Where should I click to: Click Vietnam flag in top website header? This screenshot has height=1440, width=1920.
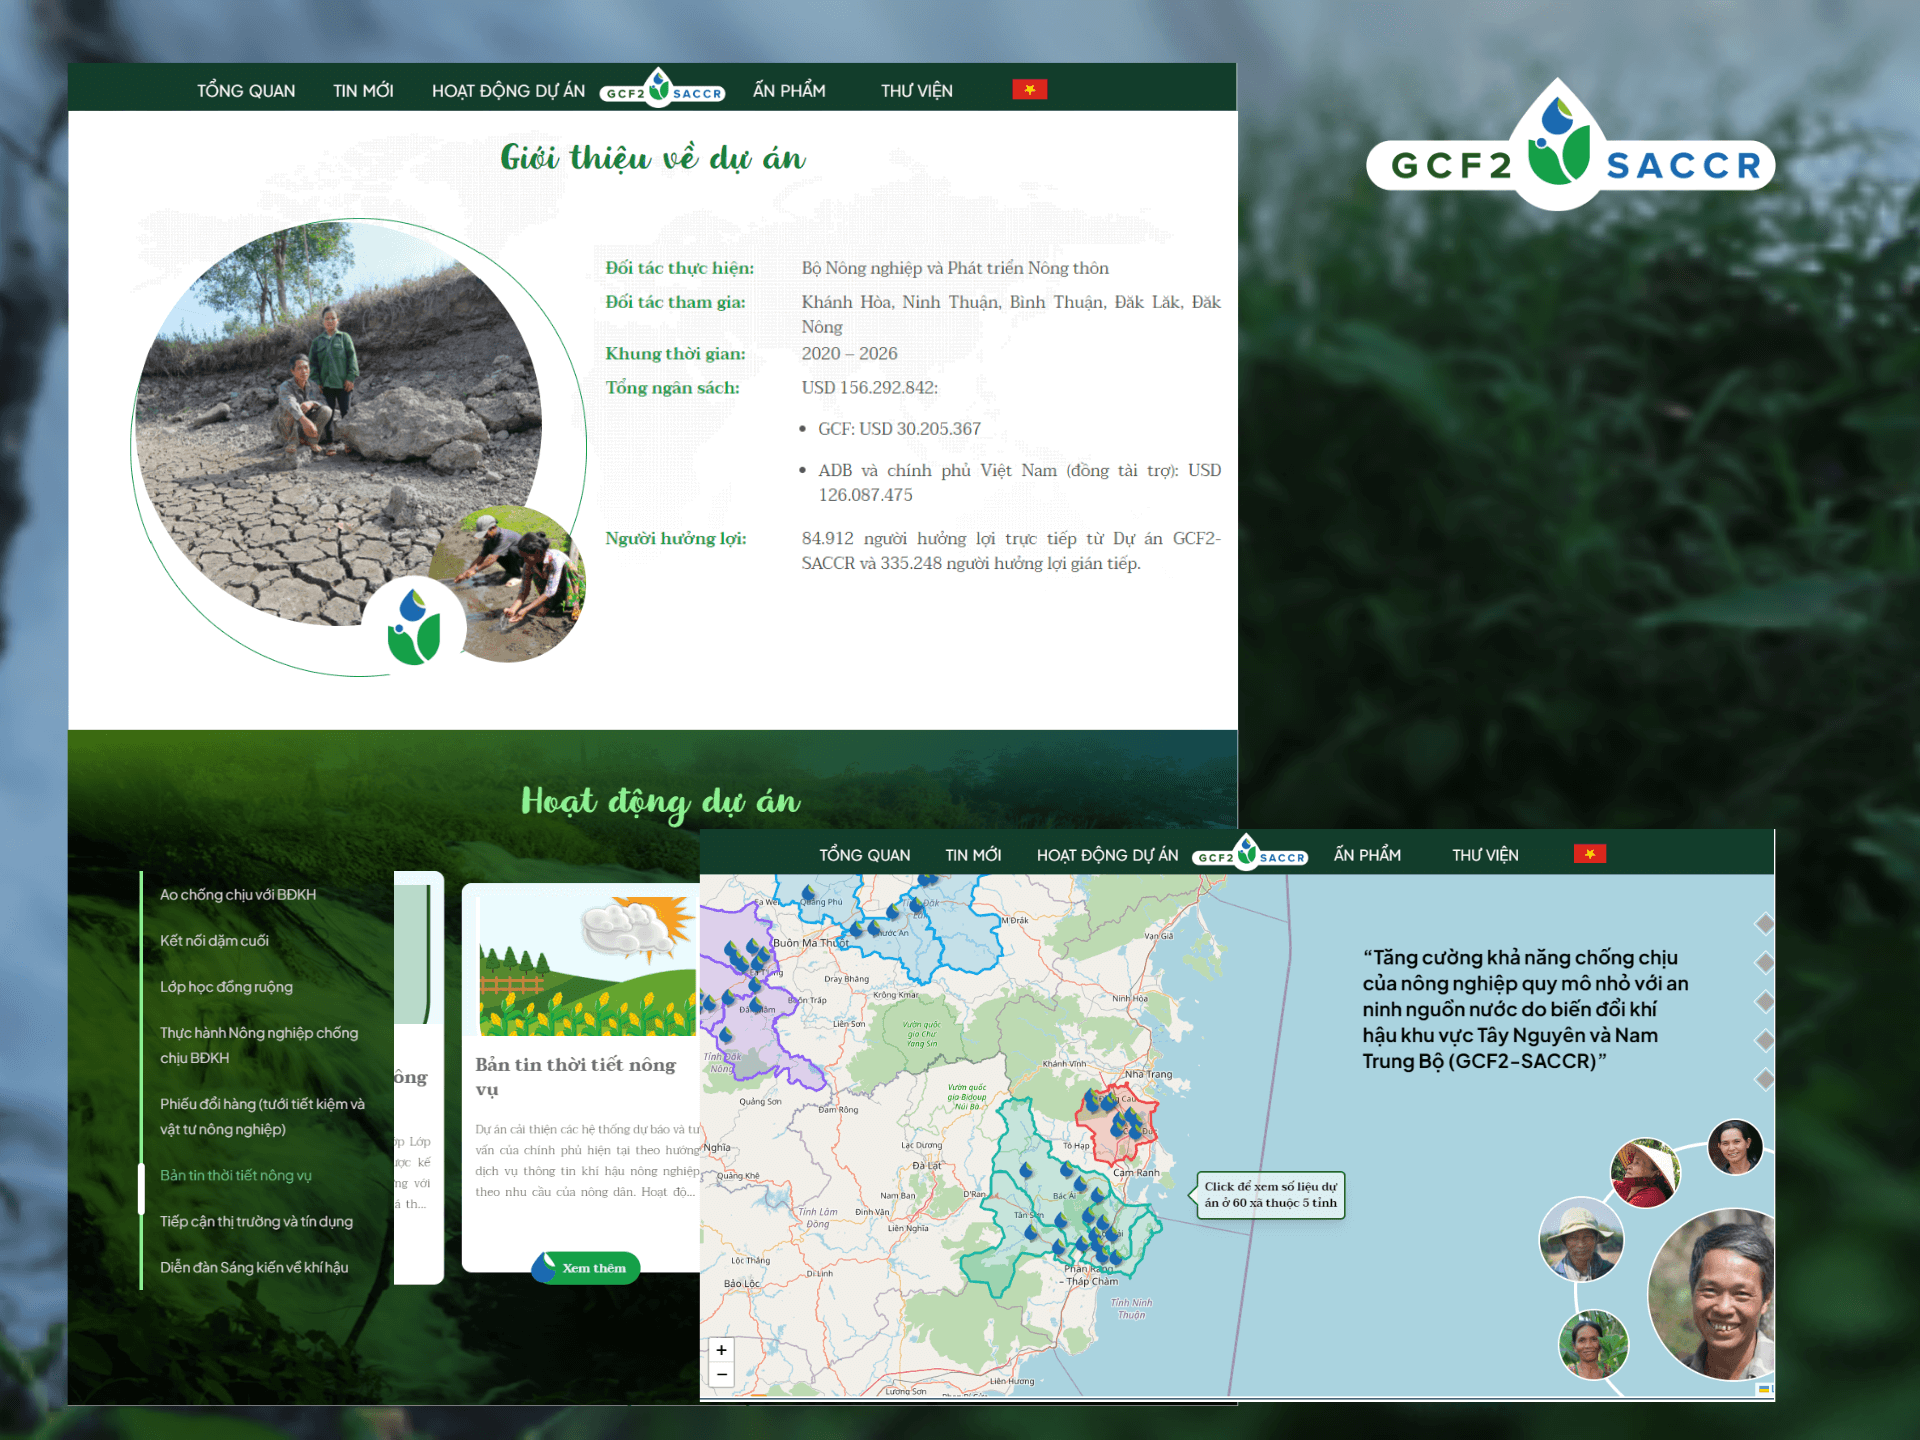1029,90
